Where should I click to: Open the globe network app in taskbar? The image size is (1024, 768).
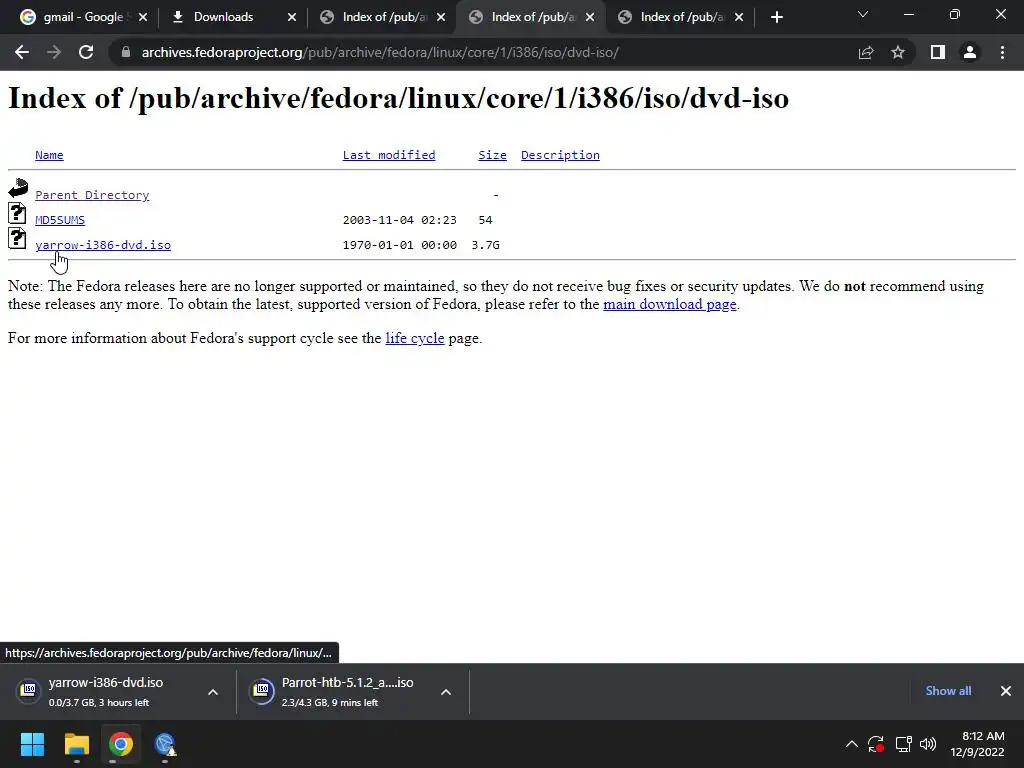[x=165, y=744]
